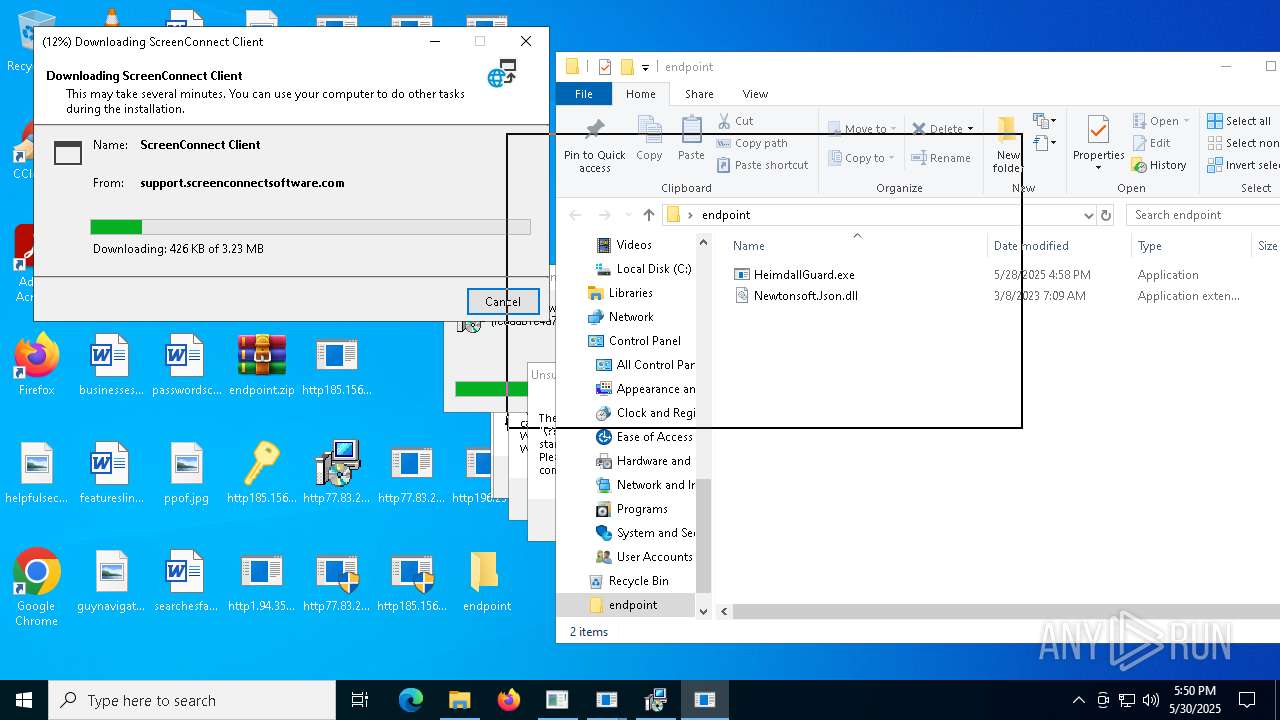The height and width of the screenshot is (720, 1280).
Task: Click Select all in the ribbon
Action: (1238, 121)
